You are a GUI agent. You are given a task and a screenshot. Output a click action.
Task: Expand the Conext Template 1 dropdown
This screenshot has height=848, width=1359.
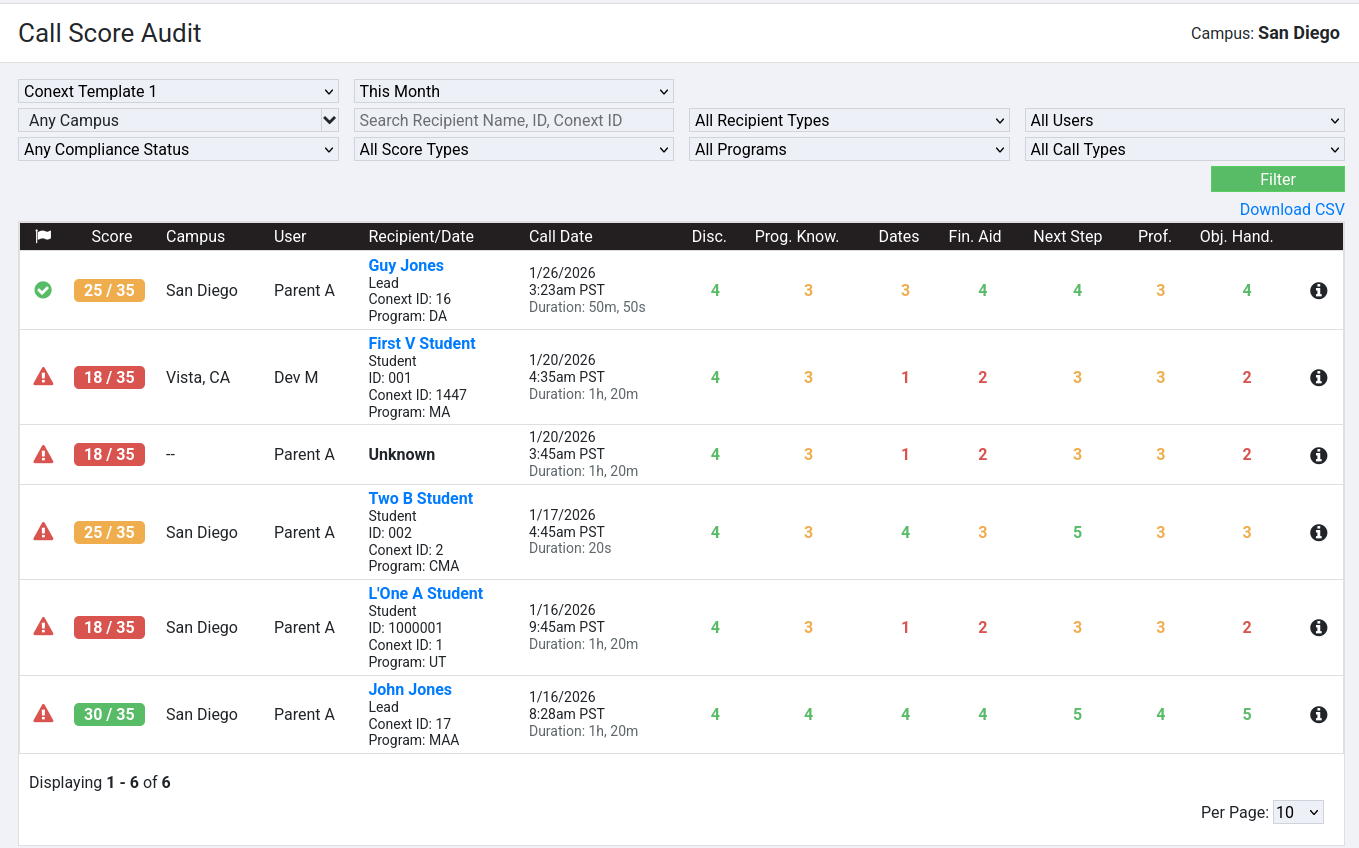coord(178,91)
